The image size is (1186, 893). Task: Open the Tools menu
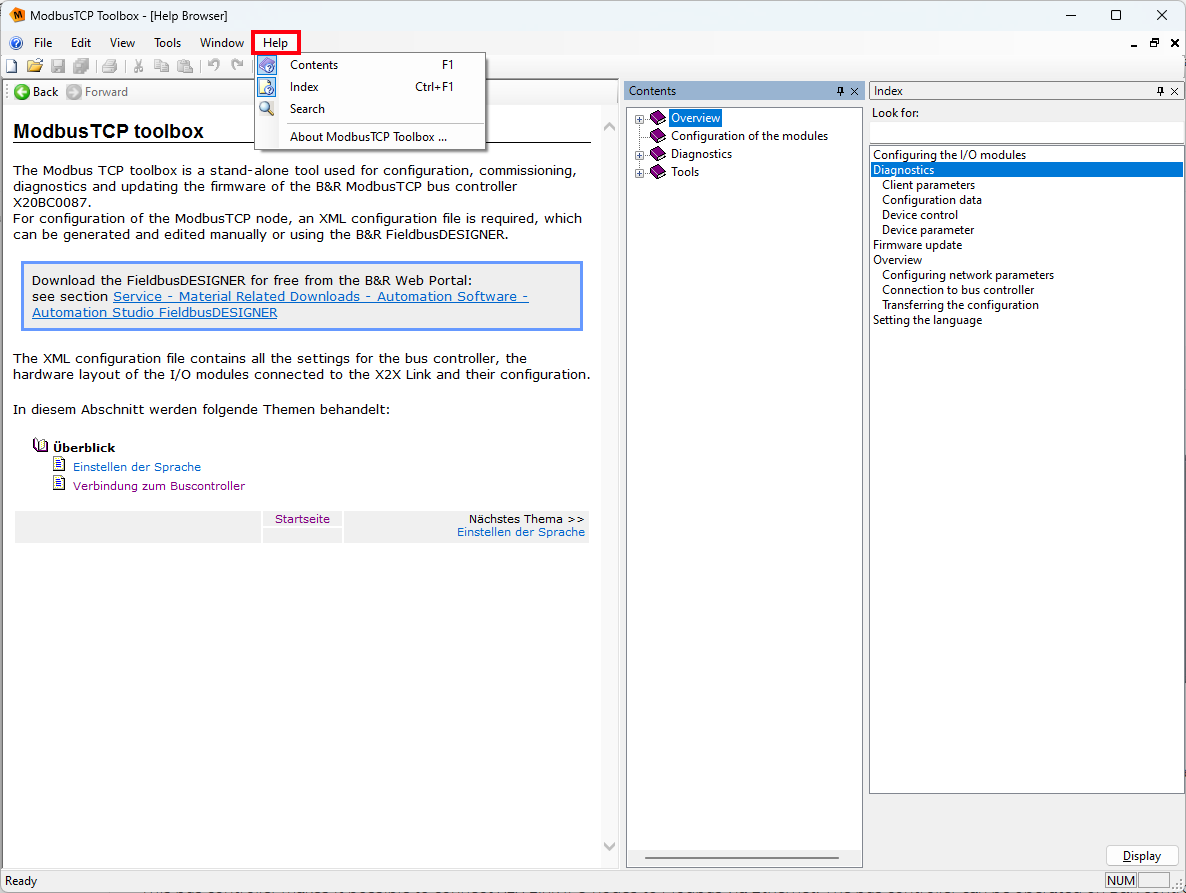tap(167, 43)
